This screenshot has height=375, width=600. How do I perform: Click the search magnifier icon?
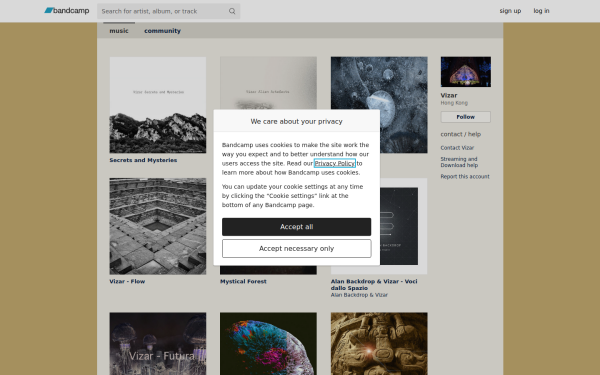(x=232, y=11)
